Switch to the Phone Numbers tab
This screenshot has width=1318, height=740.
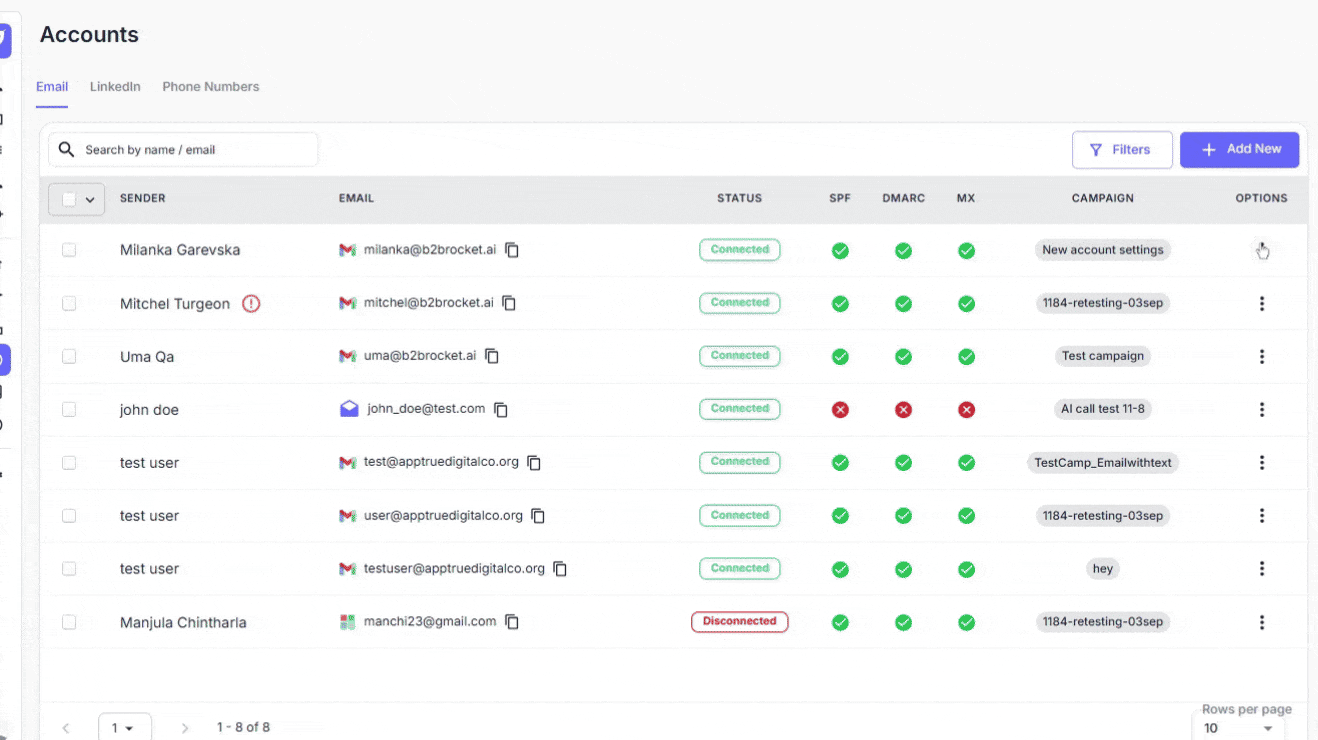pos(210,87)
